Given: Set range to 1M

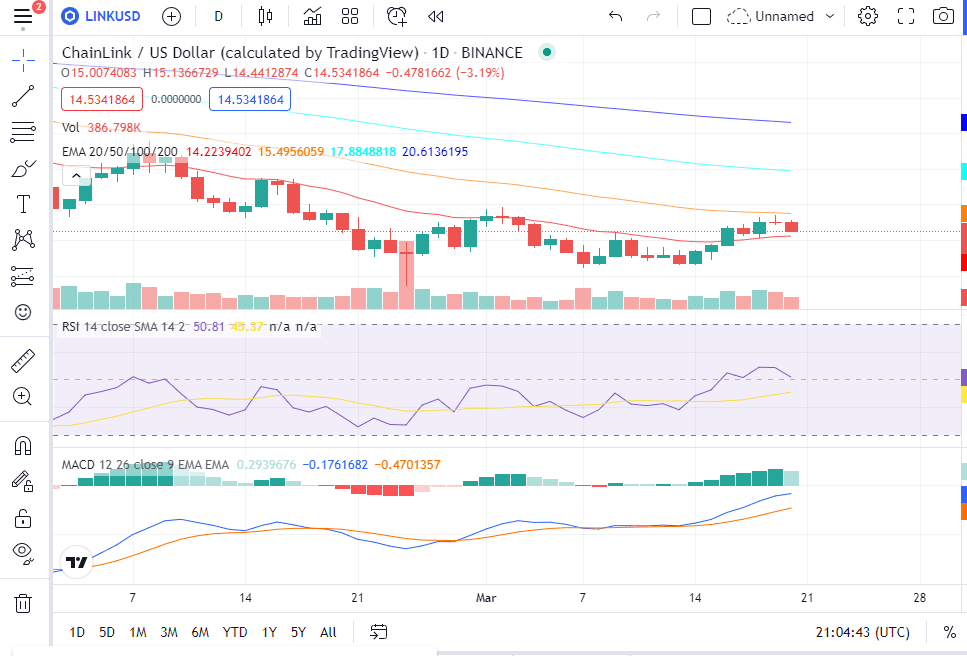Looking at the screenshot, I should (x=138, y=632).
